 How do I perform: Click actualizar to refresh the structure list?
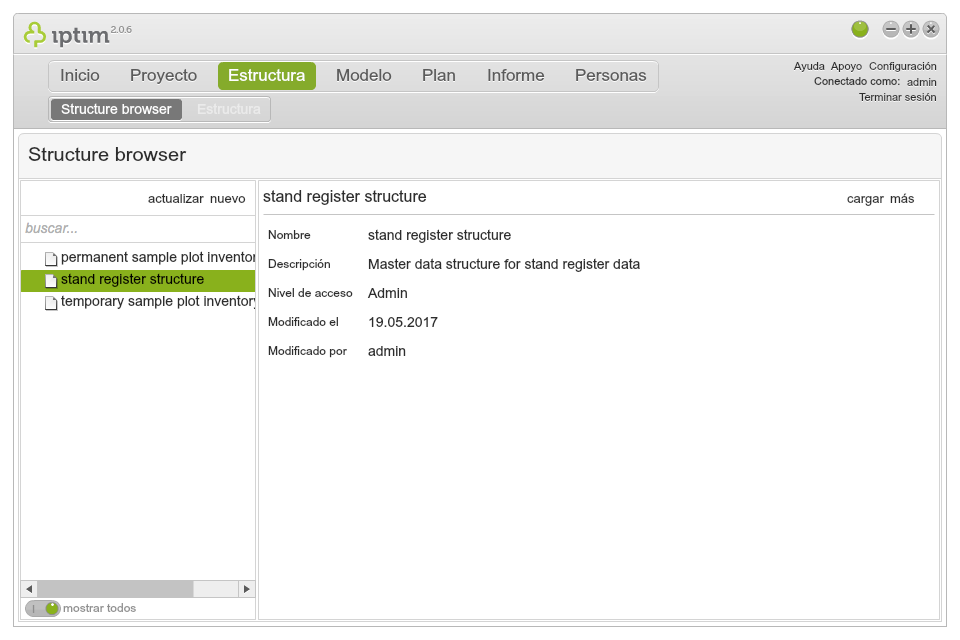pyautogui.click(x=176, y=198)
